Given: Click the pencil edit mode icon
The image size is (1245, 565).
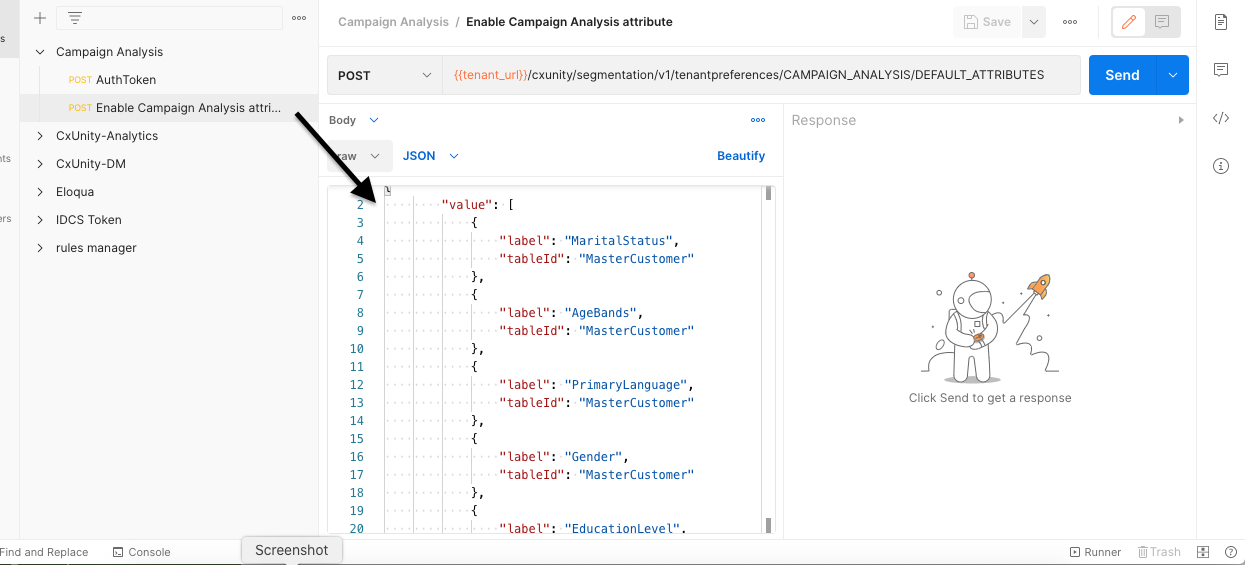Looking at the screenshot, I should coord(1129,22).
